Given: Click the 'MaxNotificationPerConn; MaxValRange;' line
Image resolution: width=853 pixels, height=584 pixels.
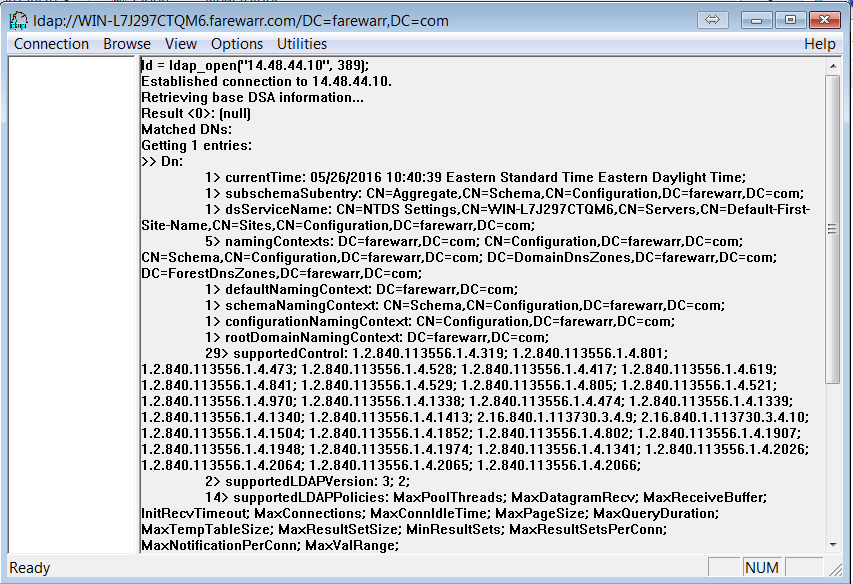Looking at the screenshot, I should click(x=270, y=545).
